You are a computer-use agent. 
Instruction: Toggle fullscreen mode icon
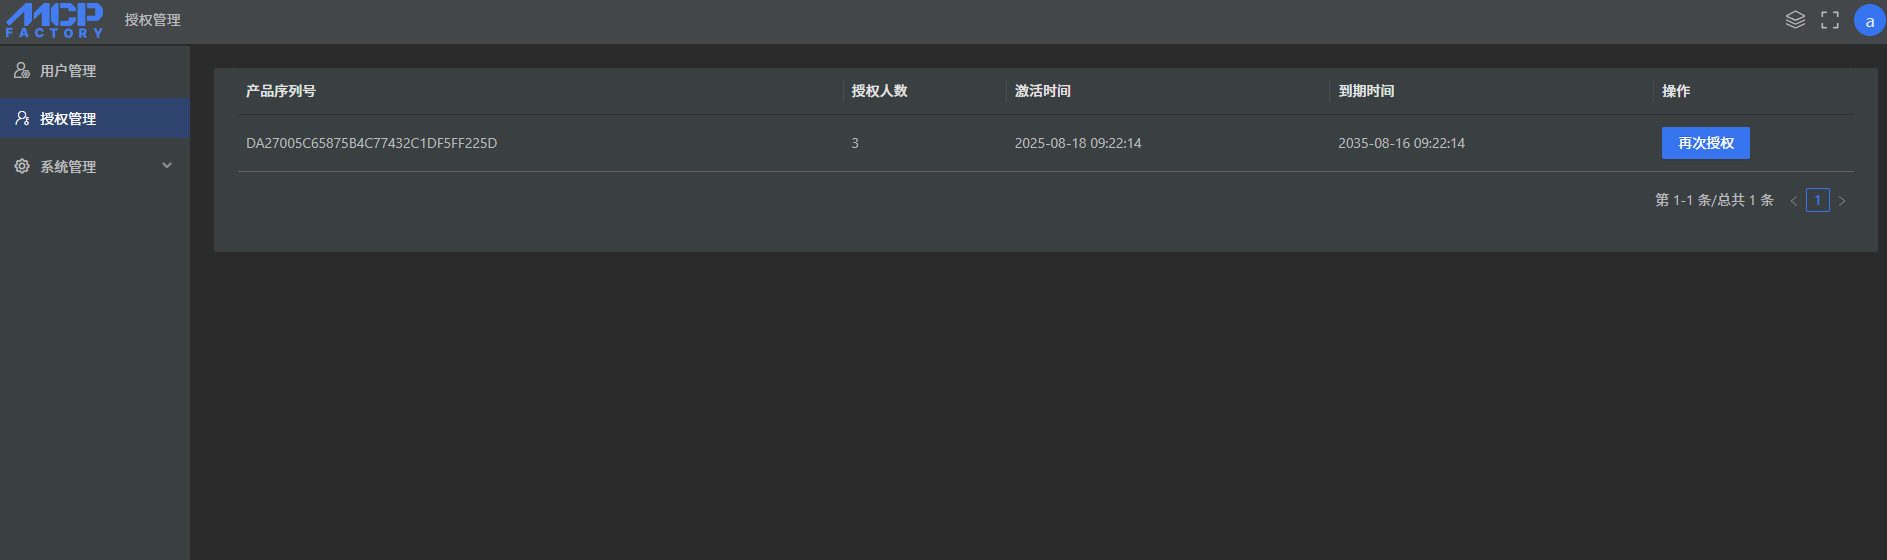(1830, 20)
